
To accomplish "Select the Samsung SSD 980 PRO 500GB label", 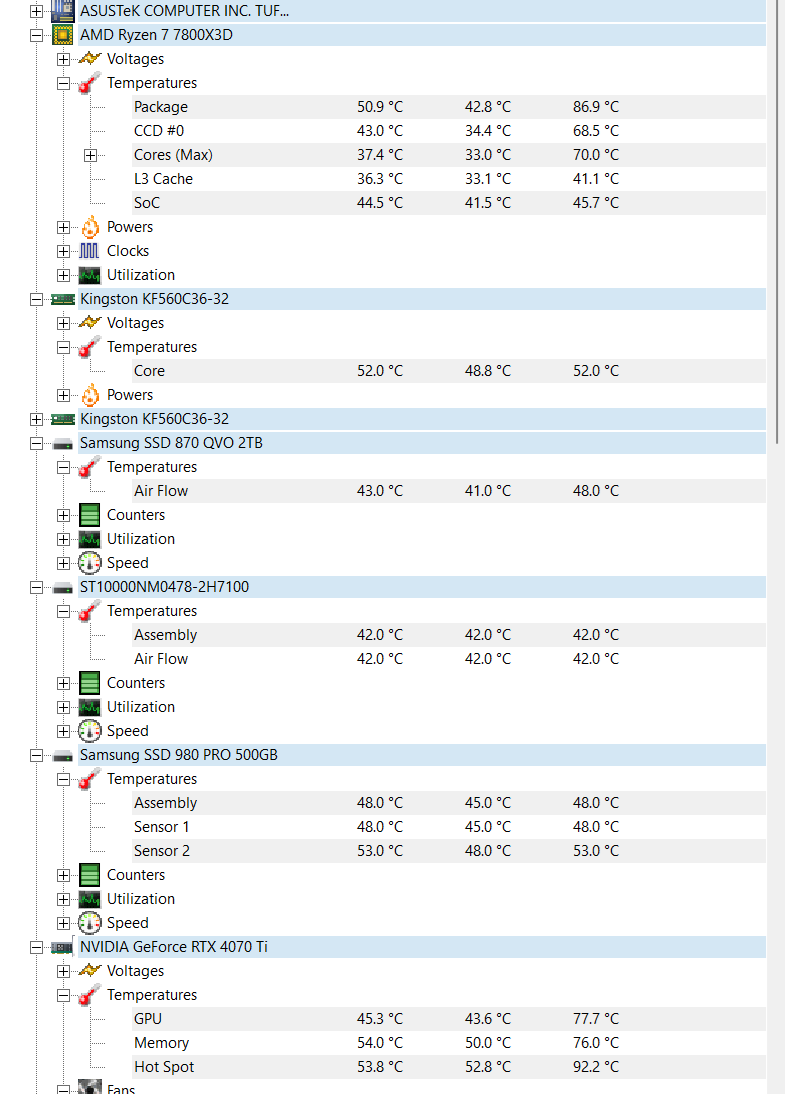I will pyautogui.click(x=179, y=755).
